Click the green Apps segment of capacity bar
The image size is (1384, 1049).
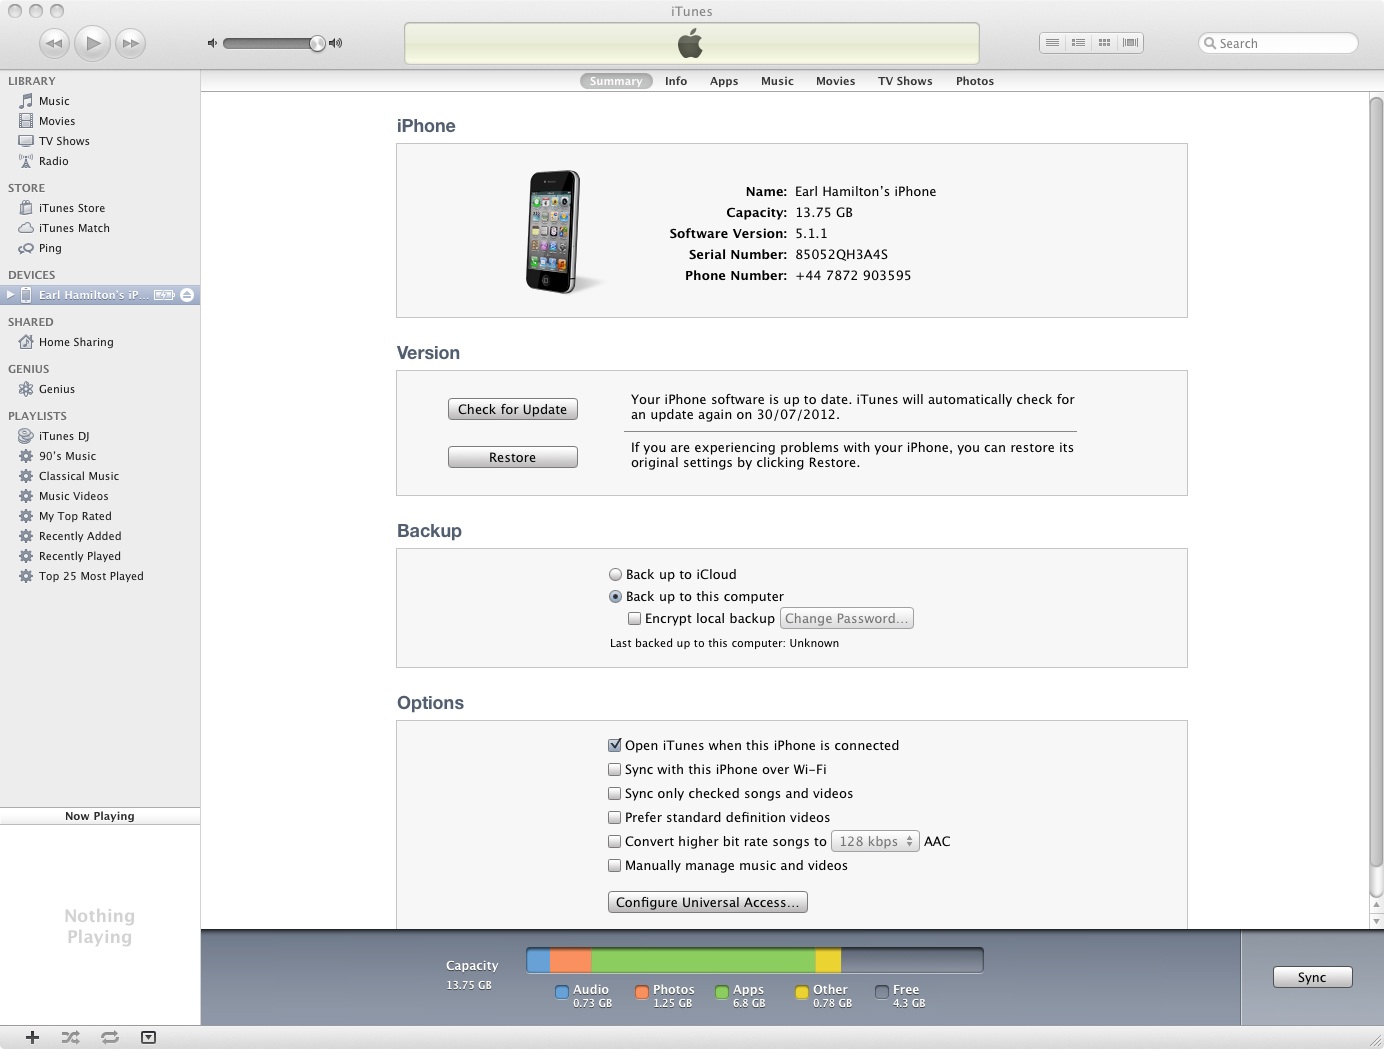pyautogui.click(x=703, y=960)
